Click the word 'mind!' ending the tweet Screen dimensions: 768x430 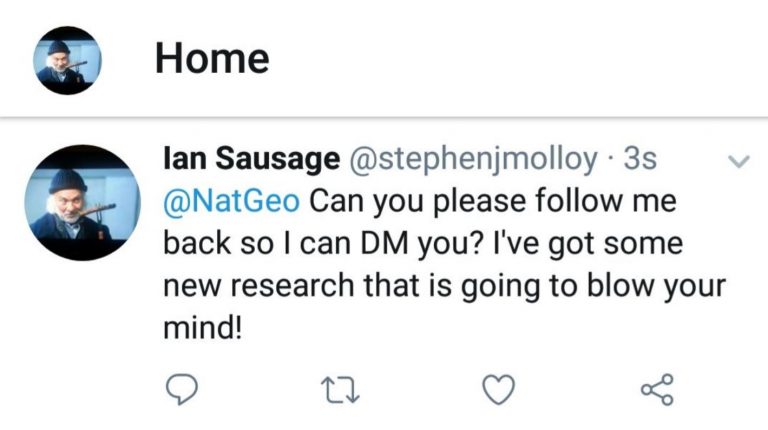point(201,327)
